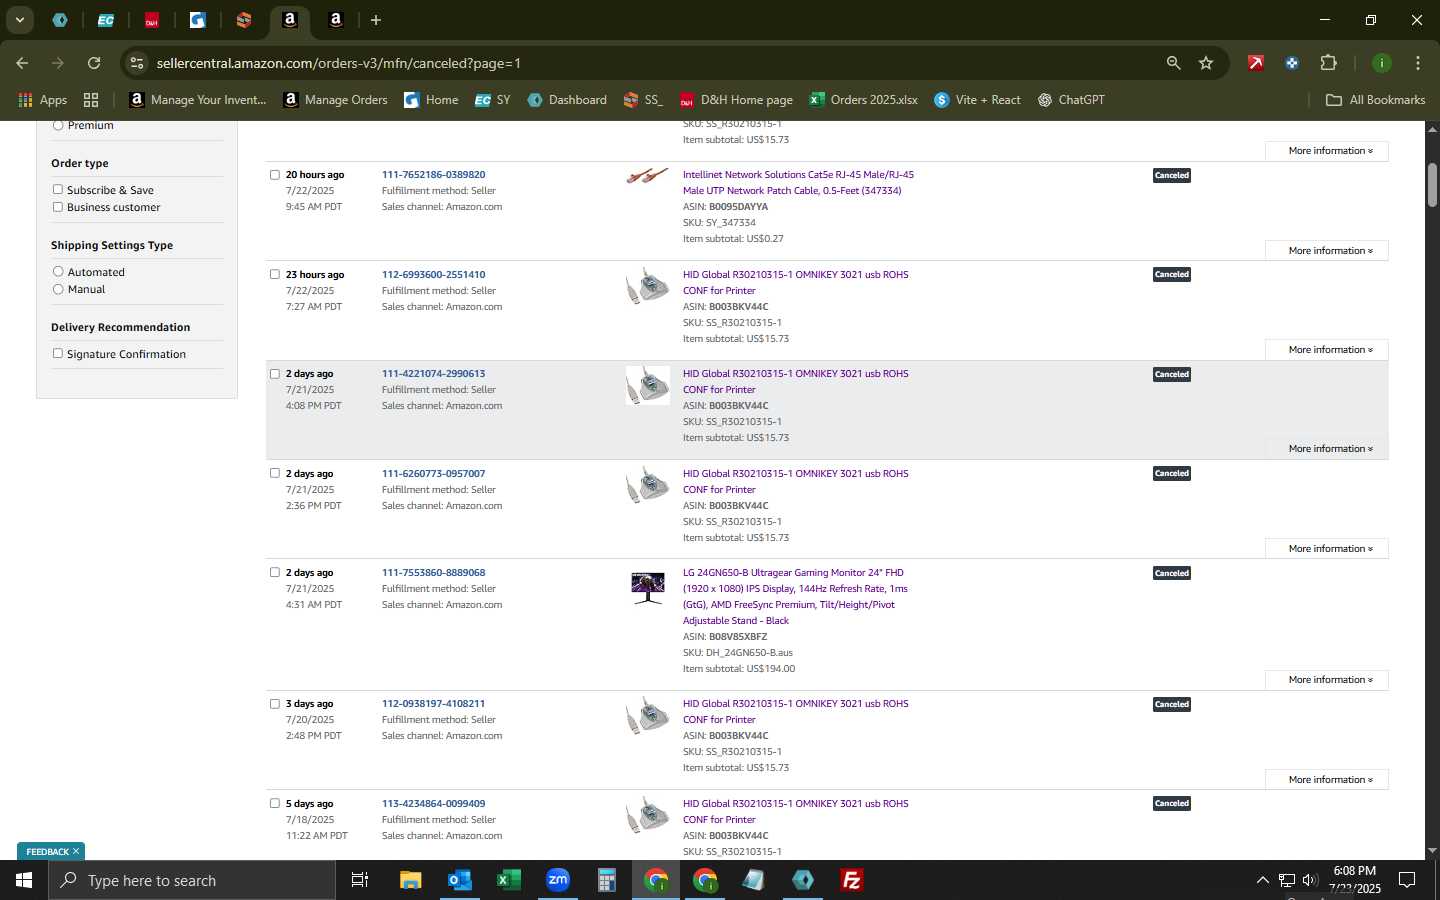Open Orders 2025.xlsx bookmark
The height and width of the screenshot is (900, 1440).
tap(864, 100)
